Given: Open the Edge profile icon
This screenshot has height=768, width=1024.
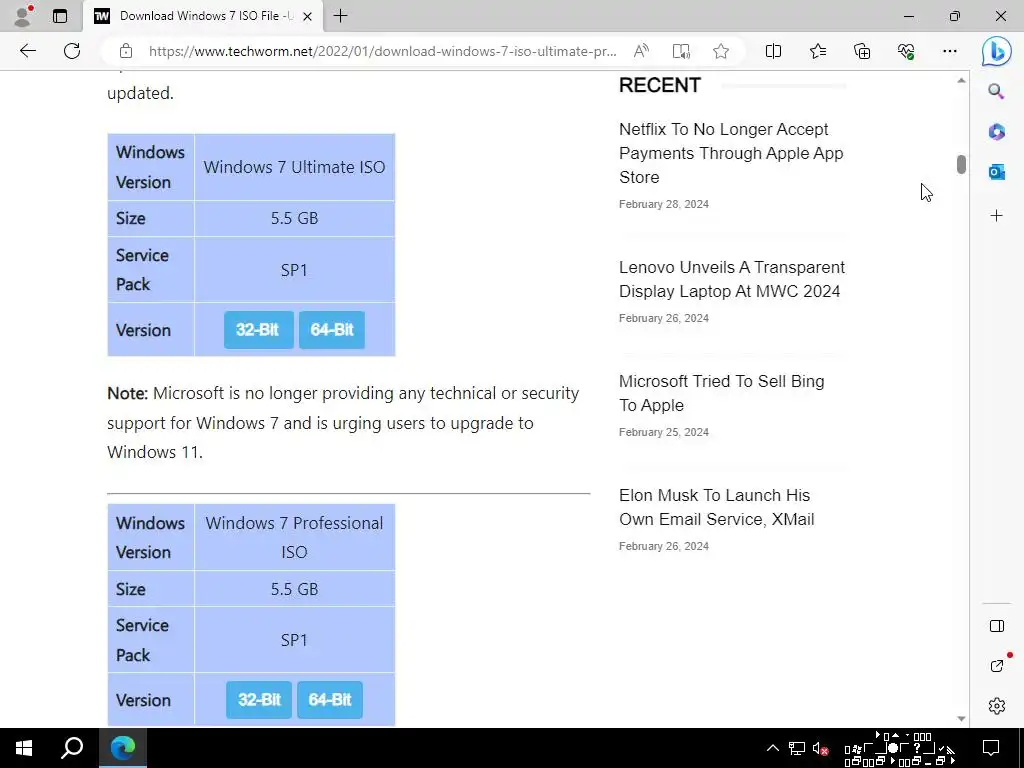Looking at the screenshot, I should [23, 16].
